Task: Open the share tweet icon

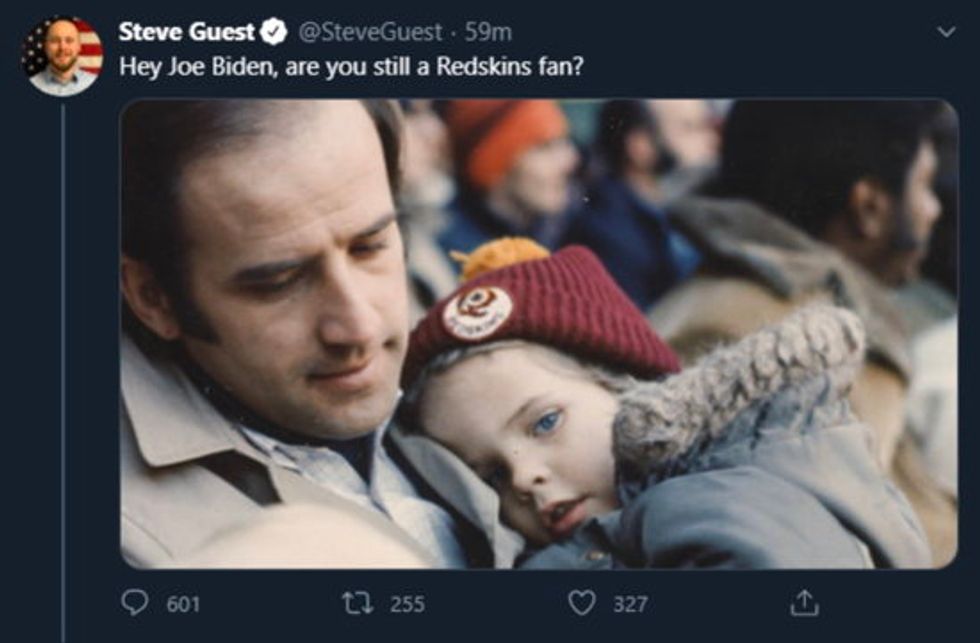Action: pos(803,603)
